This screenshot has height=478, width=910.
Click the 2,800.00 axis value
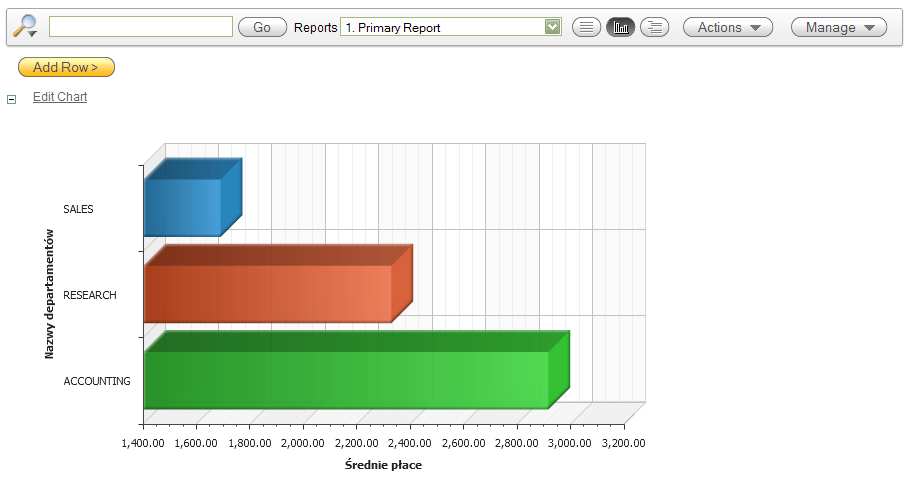517,443
